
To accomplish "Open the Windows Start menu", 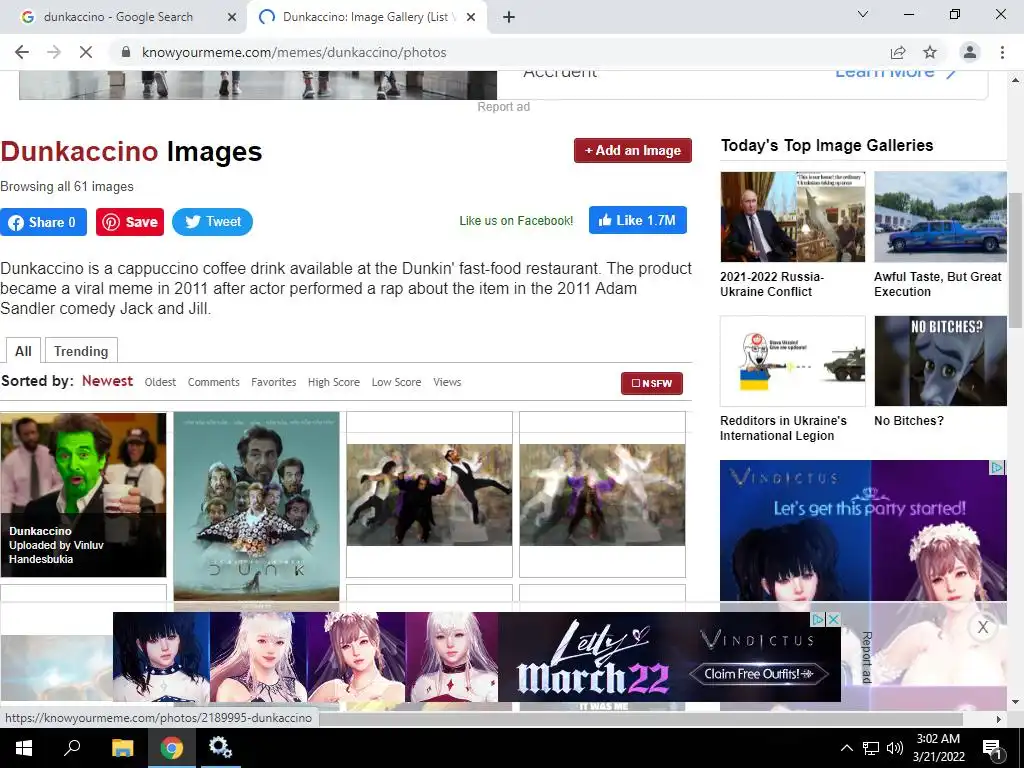I will [x=24, y=748].
